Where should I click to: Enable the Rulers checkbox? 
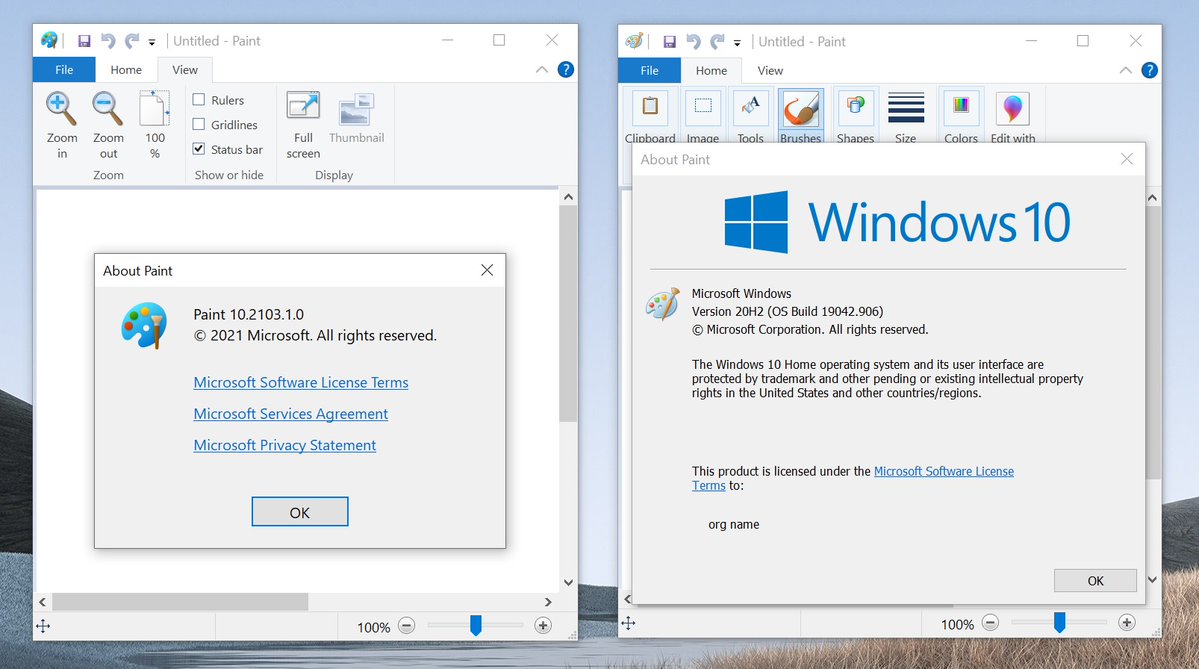pyautogui.click(x=199, y=99)
